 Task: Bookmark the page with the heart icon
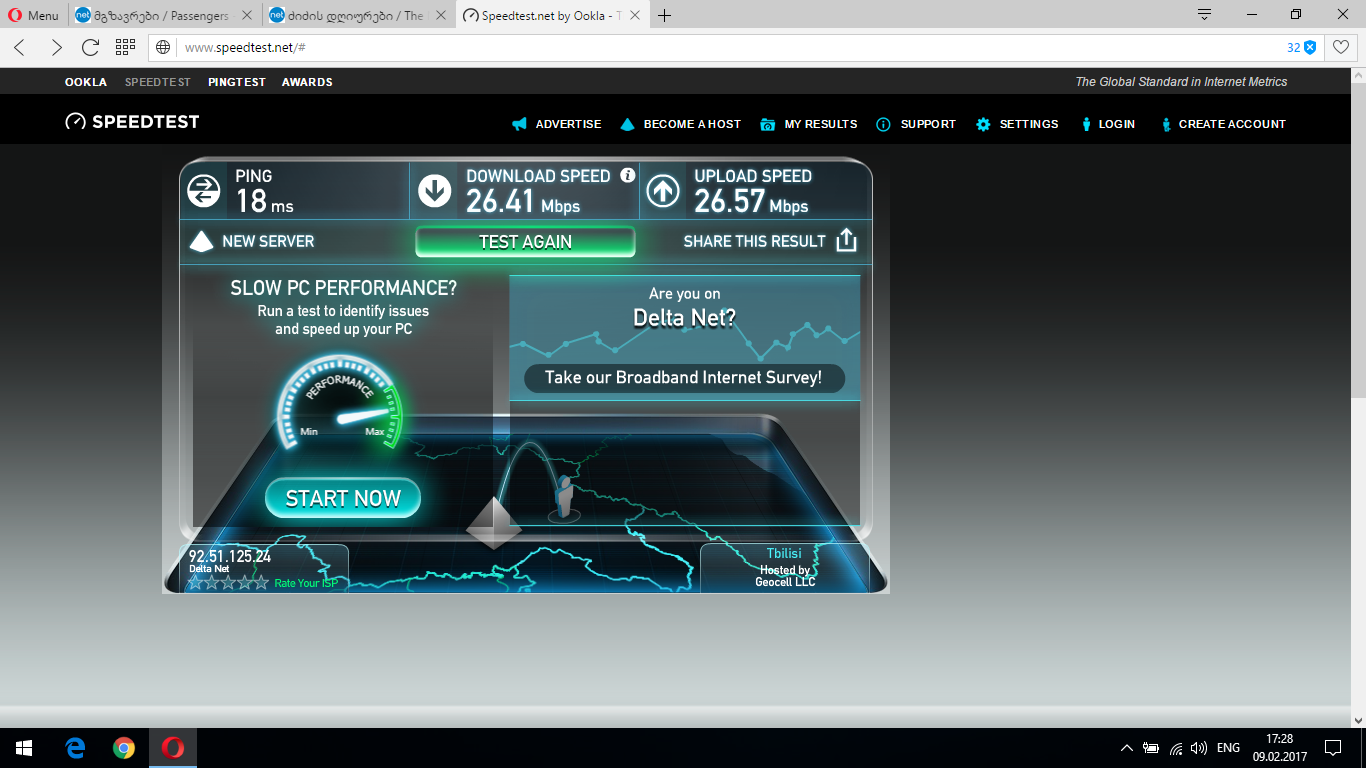[1341, 47]
